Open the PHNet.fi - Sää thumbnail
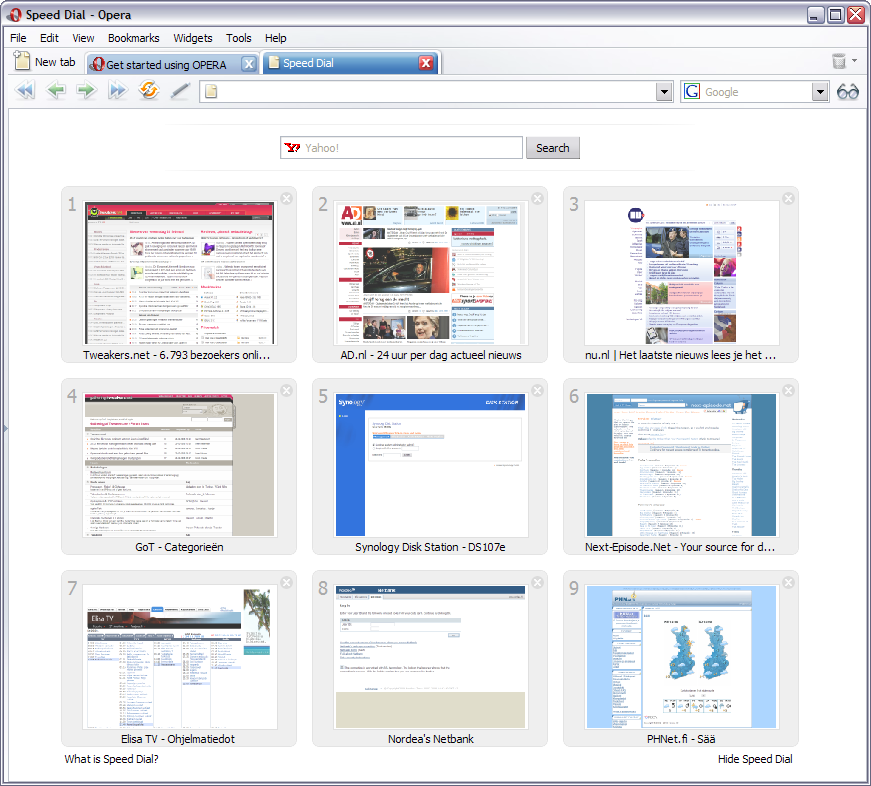Viewport: 871px width, 786px height. click(681, 657)
